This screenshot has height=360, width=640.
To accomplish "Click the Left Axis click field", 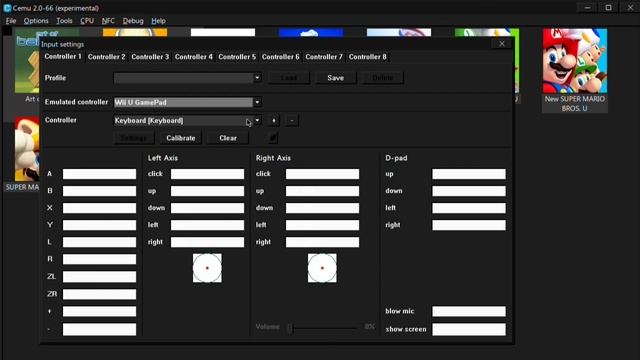I will [207, 174].
